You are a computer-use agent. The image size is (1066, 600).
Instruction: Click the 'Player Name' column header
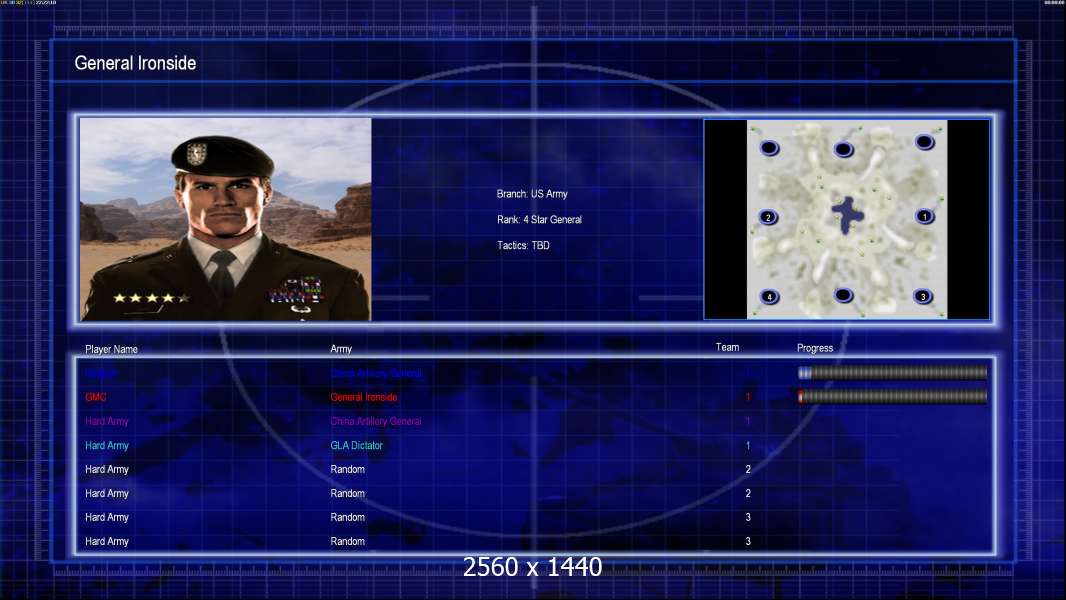[x=111, y=349]
